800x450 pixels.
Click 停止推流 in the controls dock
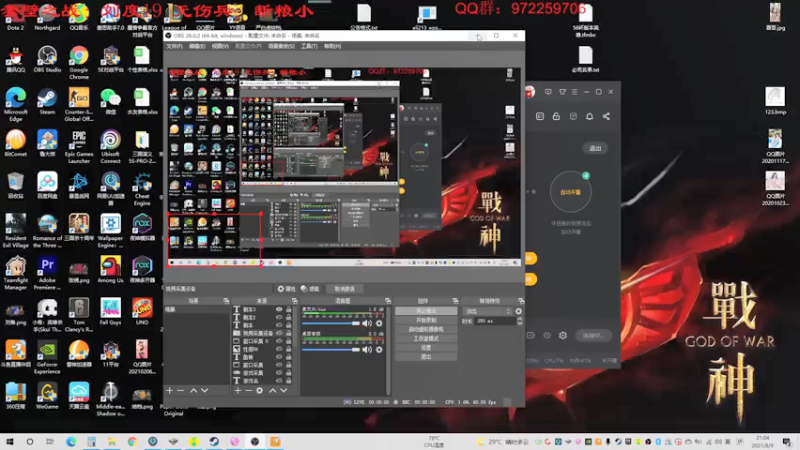(x=426, y=311)
